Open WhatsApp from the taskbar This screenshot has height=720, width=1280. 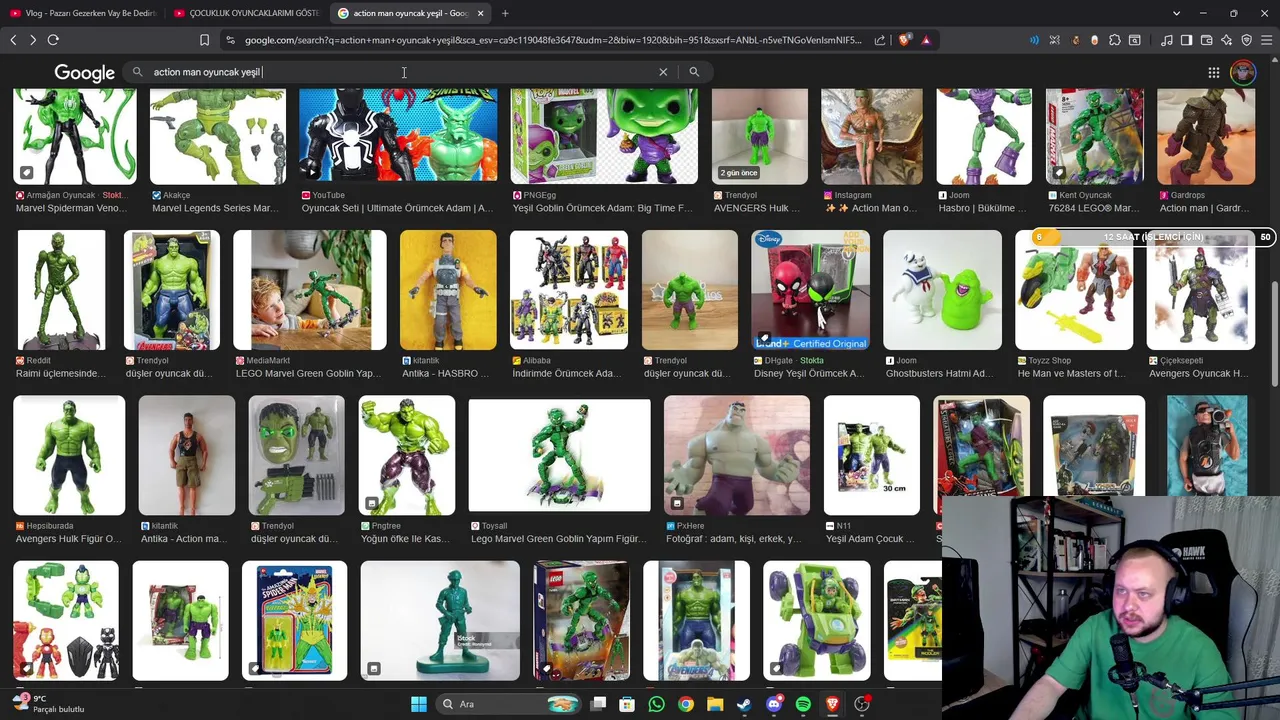point(656,704)
